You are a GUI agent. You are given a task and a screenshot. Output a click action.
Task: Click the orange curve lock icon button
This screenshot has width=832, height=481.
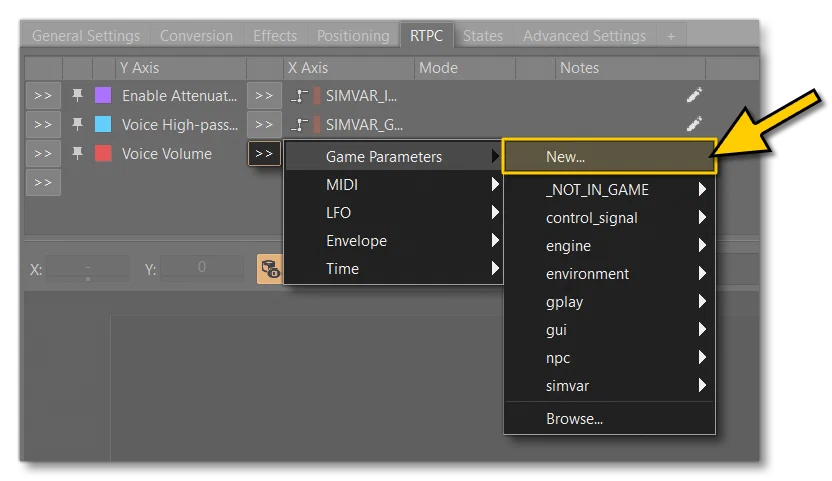click(x=270, y=269)
